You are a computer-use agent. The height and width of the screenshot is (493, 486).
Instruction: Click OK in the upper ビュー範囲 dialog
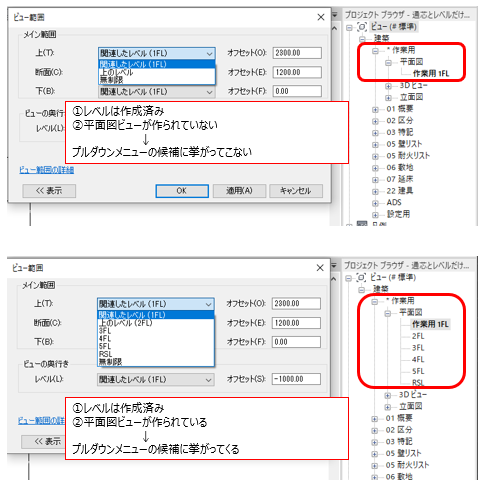(182, 191)
